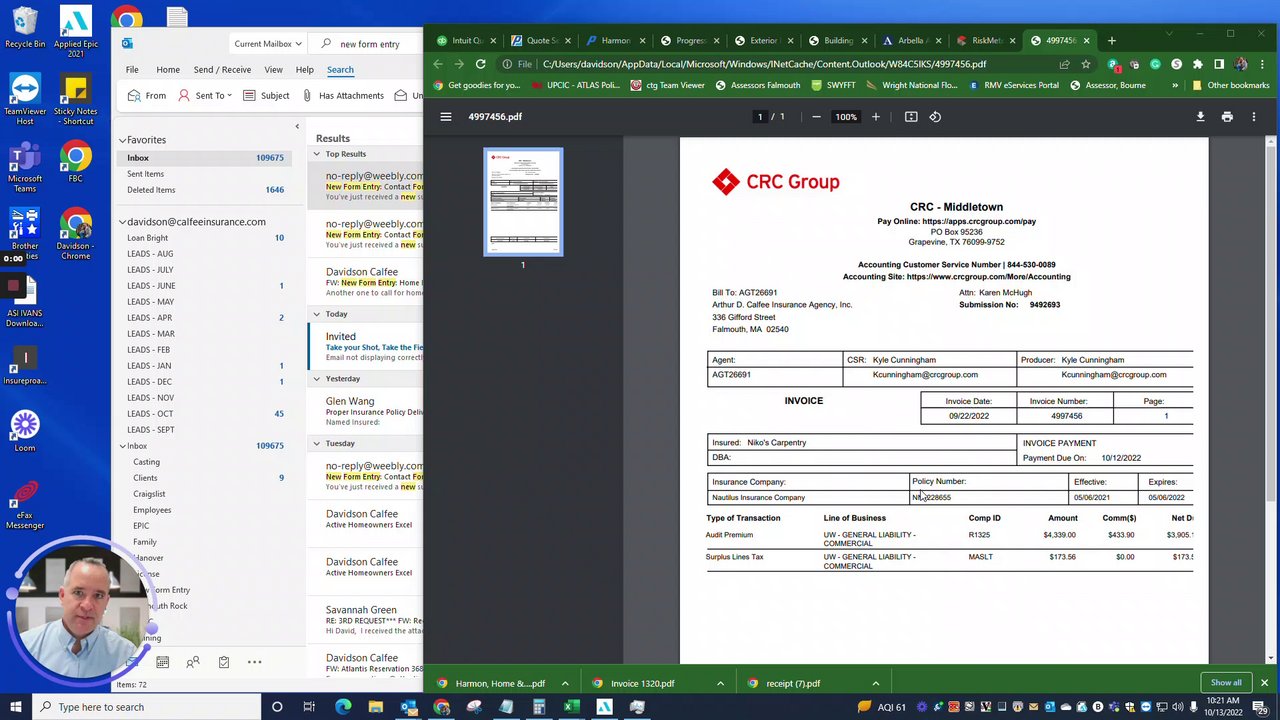Open Chrome extensions puzzle icon
The image size is (1280, 720).
[x=1198, y=64]
